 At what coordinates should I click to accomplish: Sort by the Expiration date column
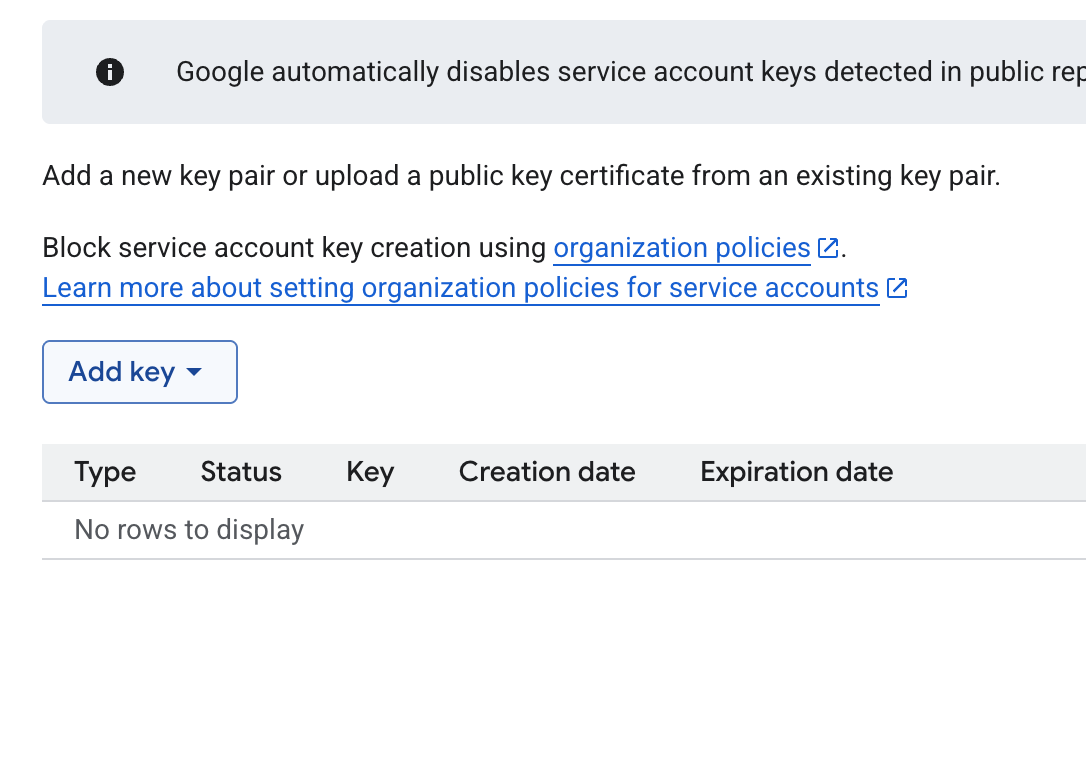point(796,472)
